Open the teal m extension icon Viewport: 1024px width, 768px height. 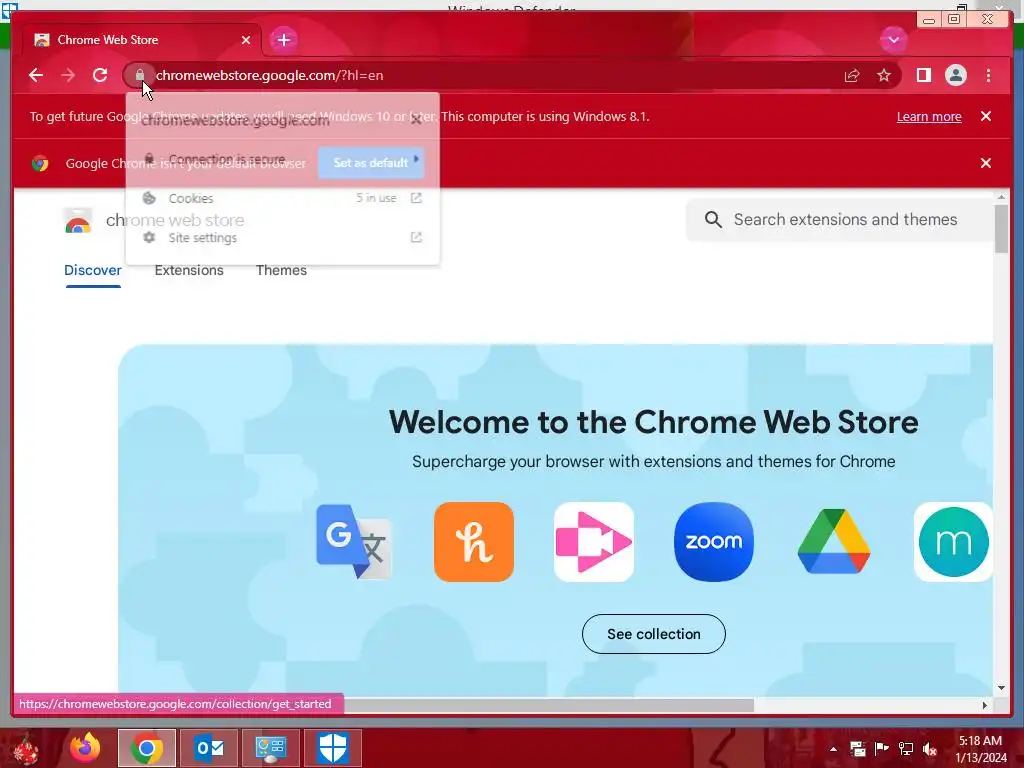(x=953, y=541)
